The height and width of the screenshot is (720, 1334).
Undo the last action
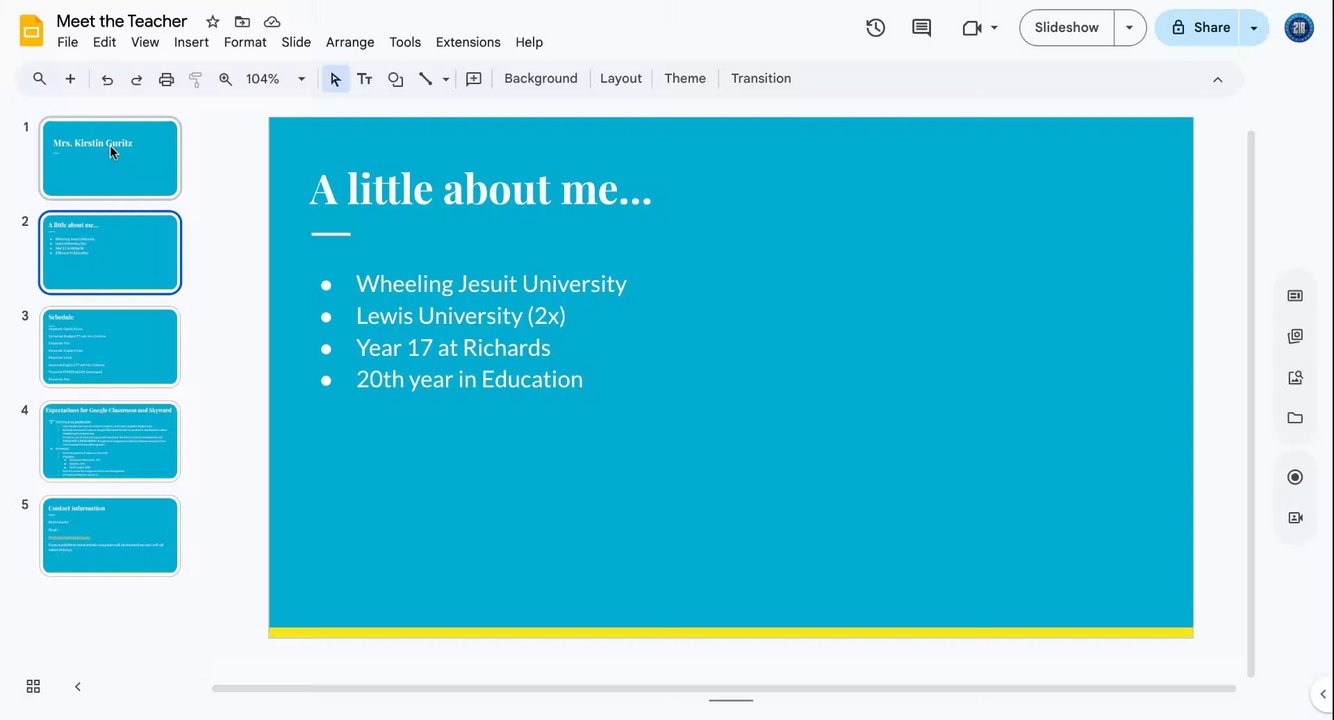click(x=107, y=79)
